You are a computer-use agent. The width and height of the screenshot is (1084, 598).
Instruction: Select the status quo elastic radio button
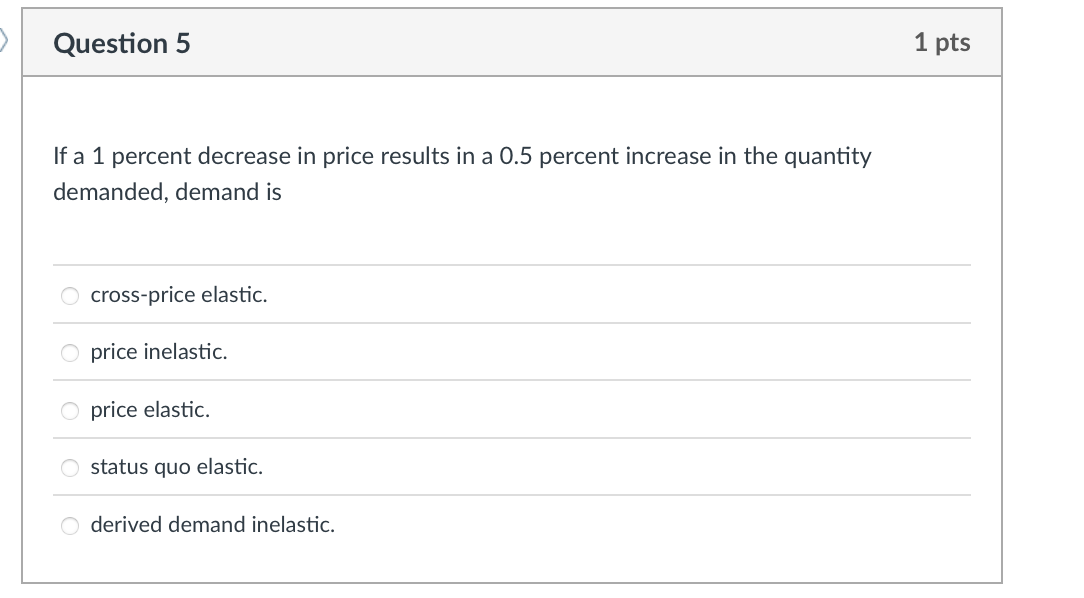(x=69, y=467)
